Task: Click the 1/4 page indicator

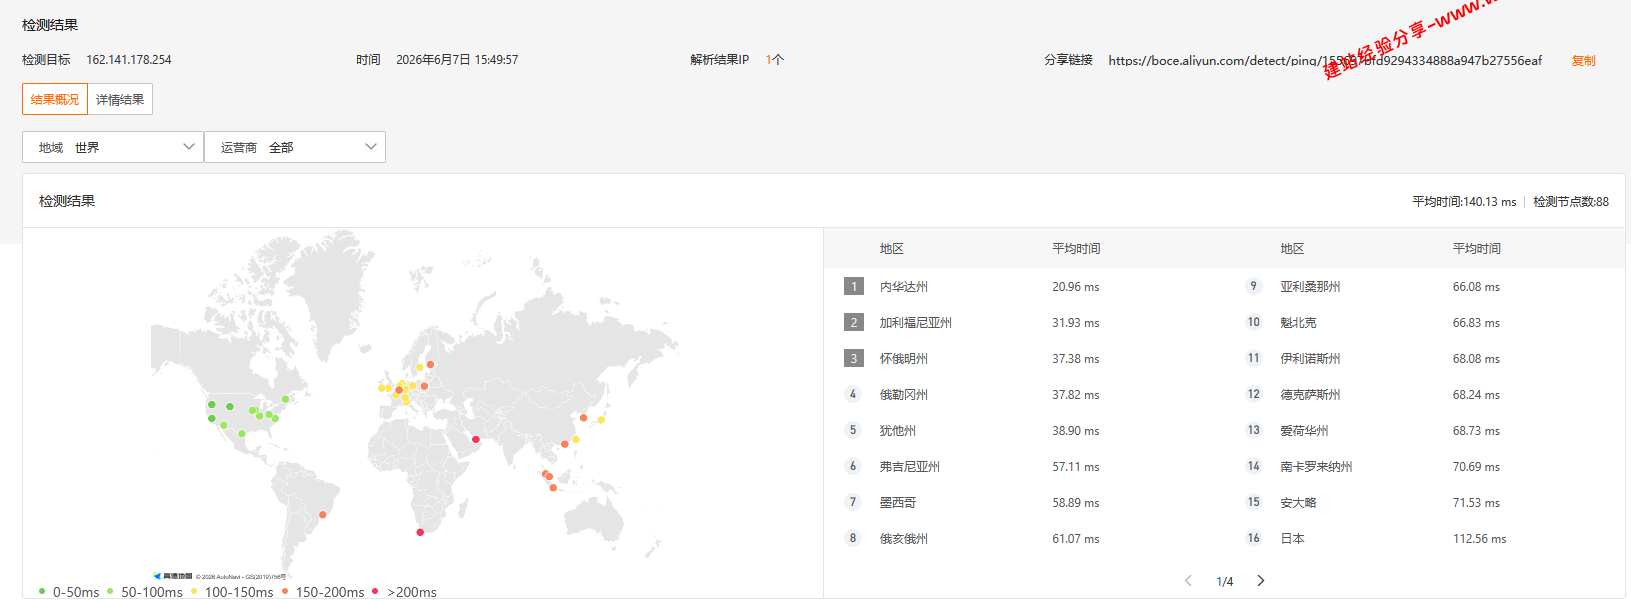Action: pyautogui.click(x=1224, y=581)
